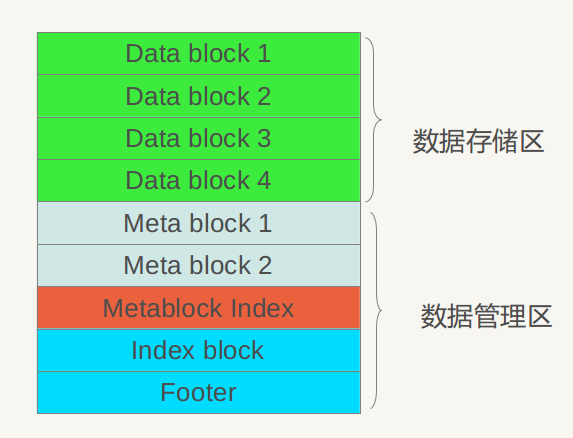The width and height of the screenshot is (573, 438).
Task: Click the "Index block" text label
Action: pyautogui.click(x=198, y=350)
